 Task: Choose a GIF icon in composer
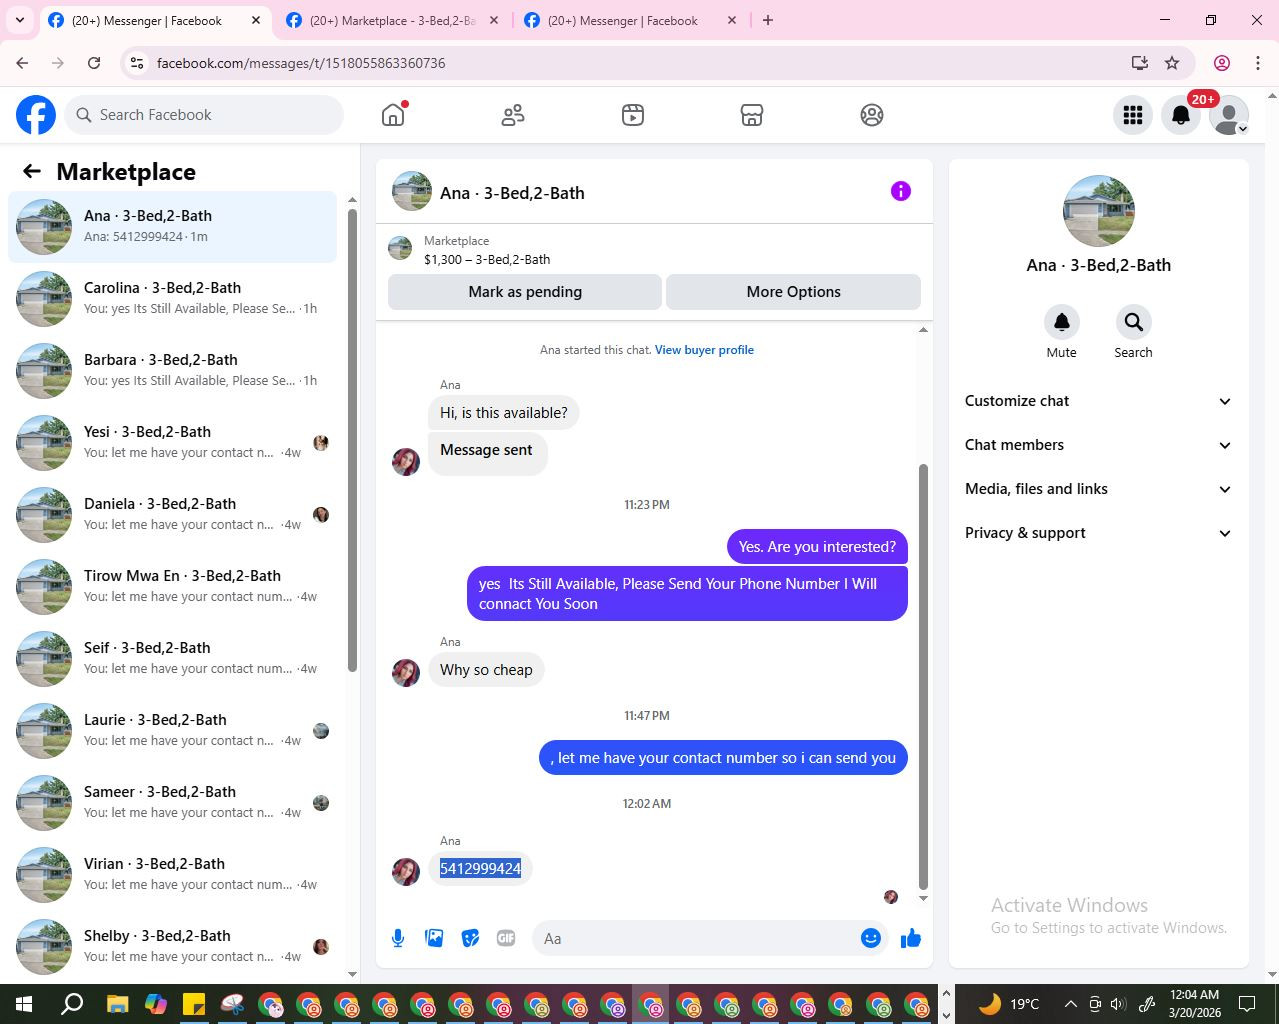coord(506,938)
